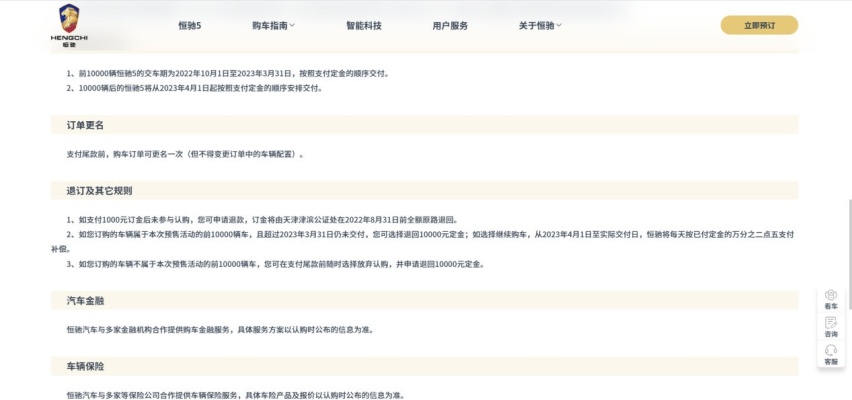Open the 看车 car viewing icon
Screen dimensions: 852x400
pos(831,299)
